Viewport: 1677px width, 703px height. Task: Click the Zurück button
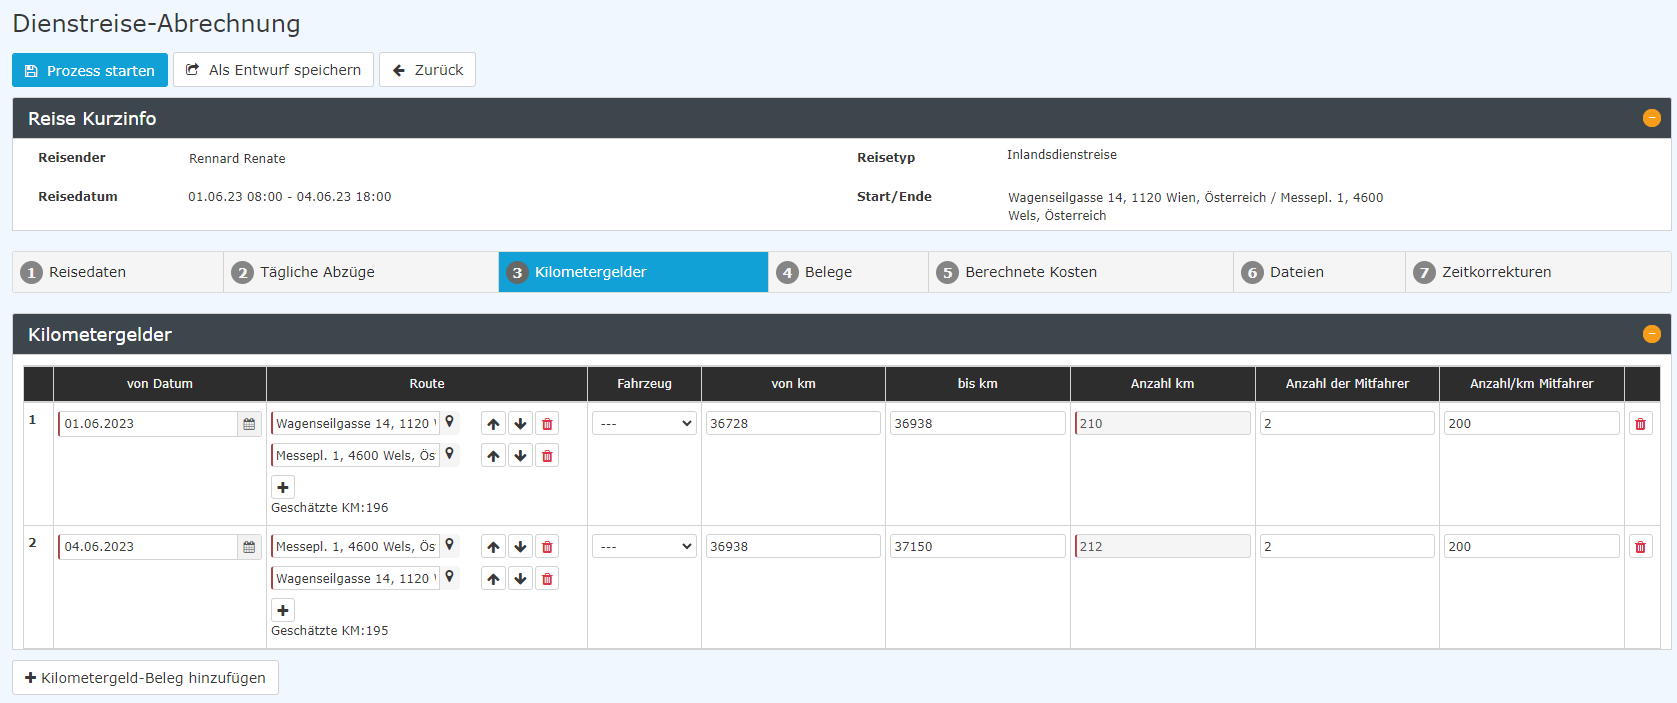tap(427, 70)
